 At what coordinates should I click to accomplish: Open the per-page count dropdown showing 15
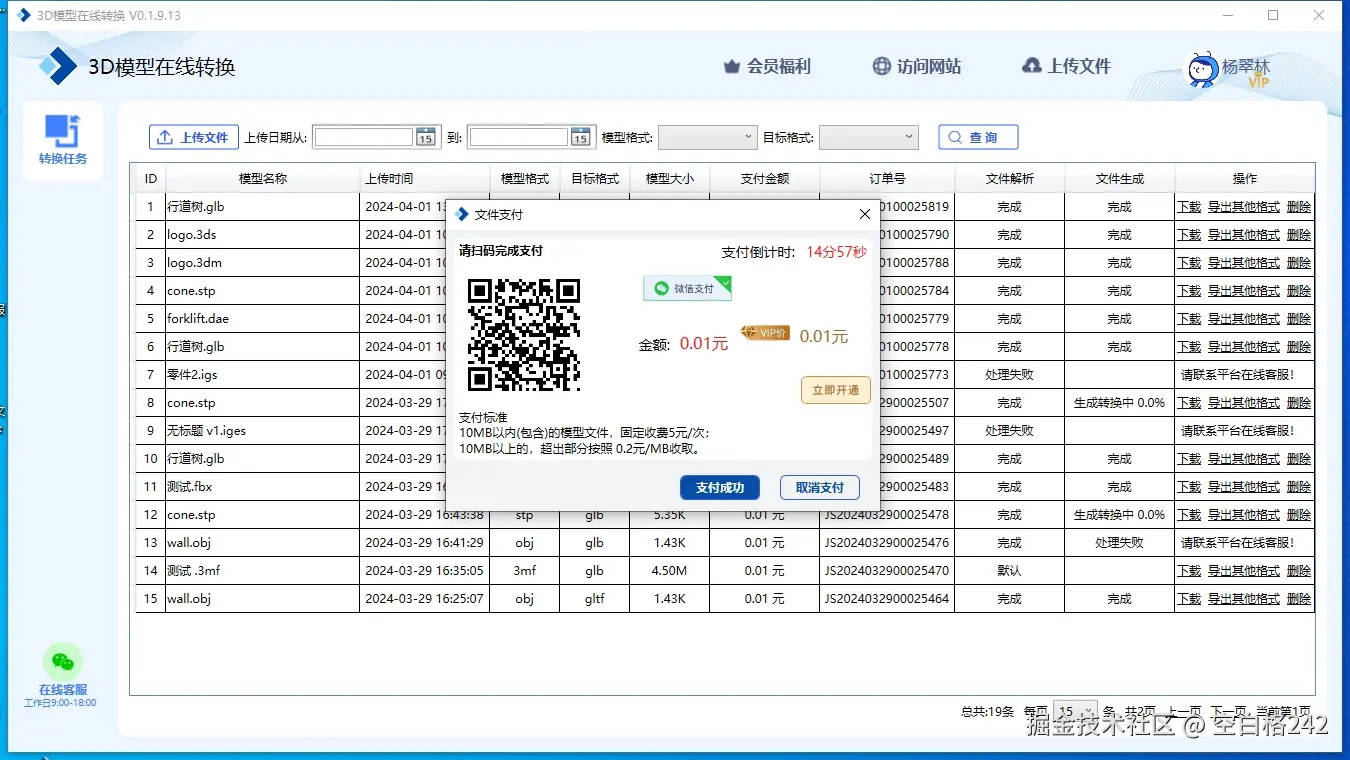[x=1076, y=710]
